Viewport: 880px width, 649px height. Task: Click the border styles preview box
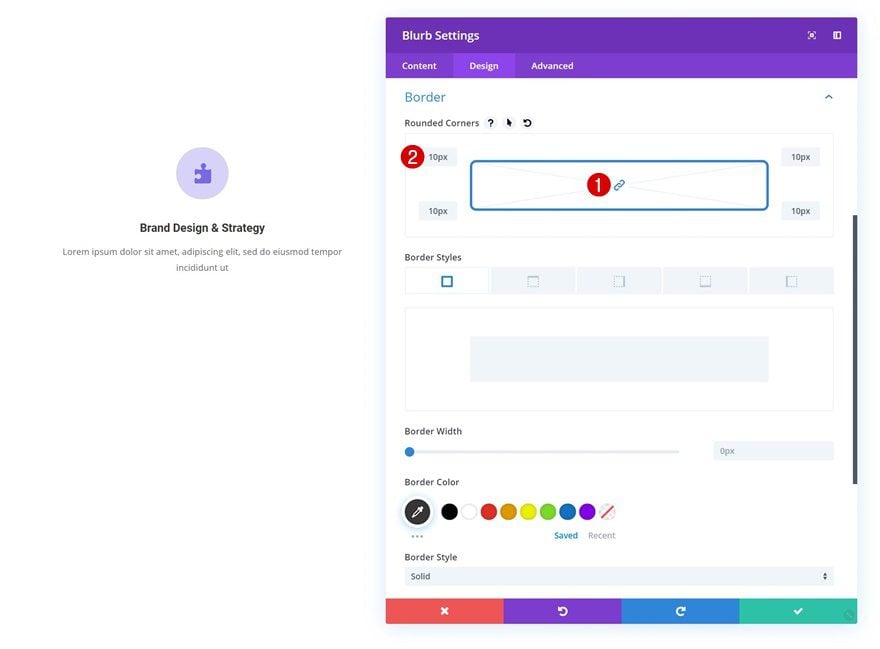click(x=619, y=359)
